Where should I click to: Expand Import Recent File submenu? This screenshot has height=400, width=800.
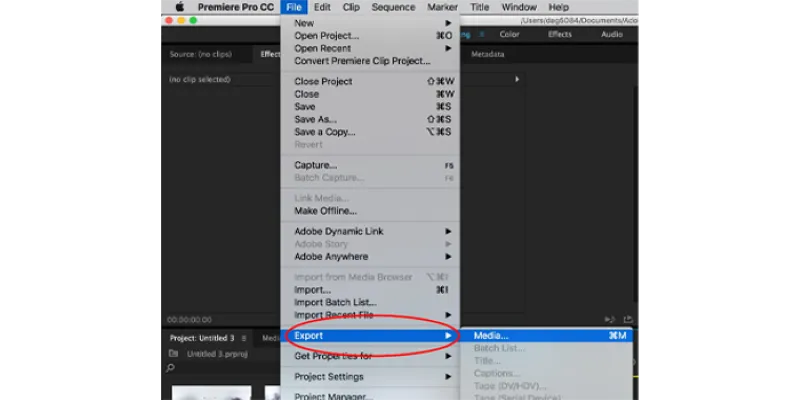[x=370, y=315]
